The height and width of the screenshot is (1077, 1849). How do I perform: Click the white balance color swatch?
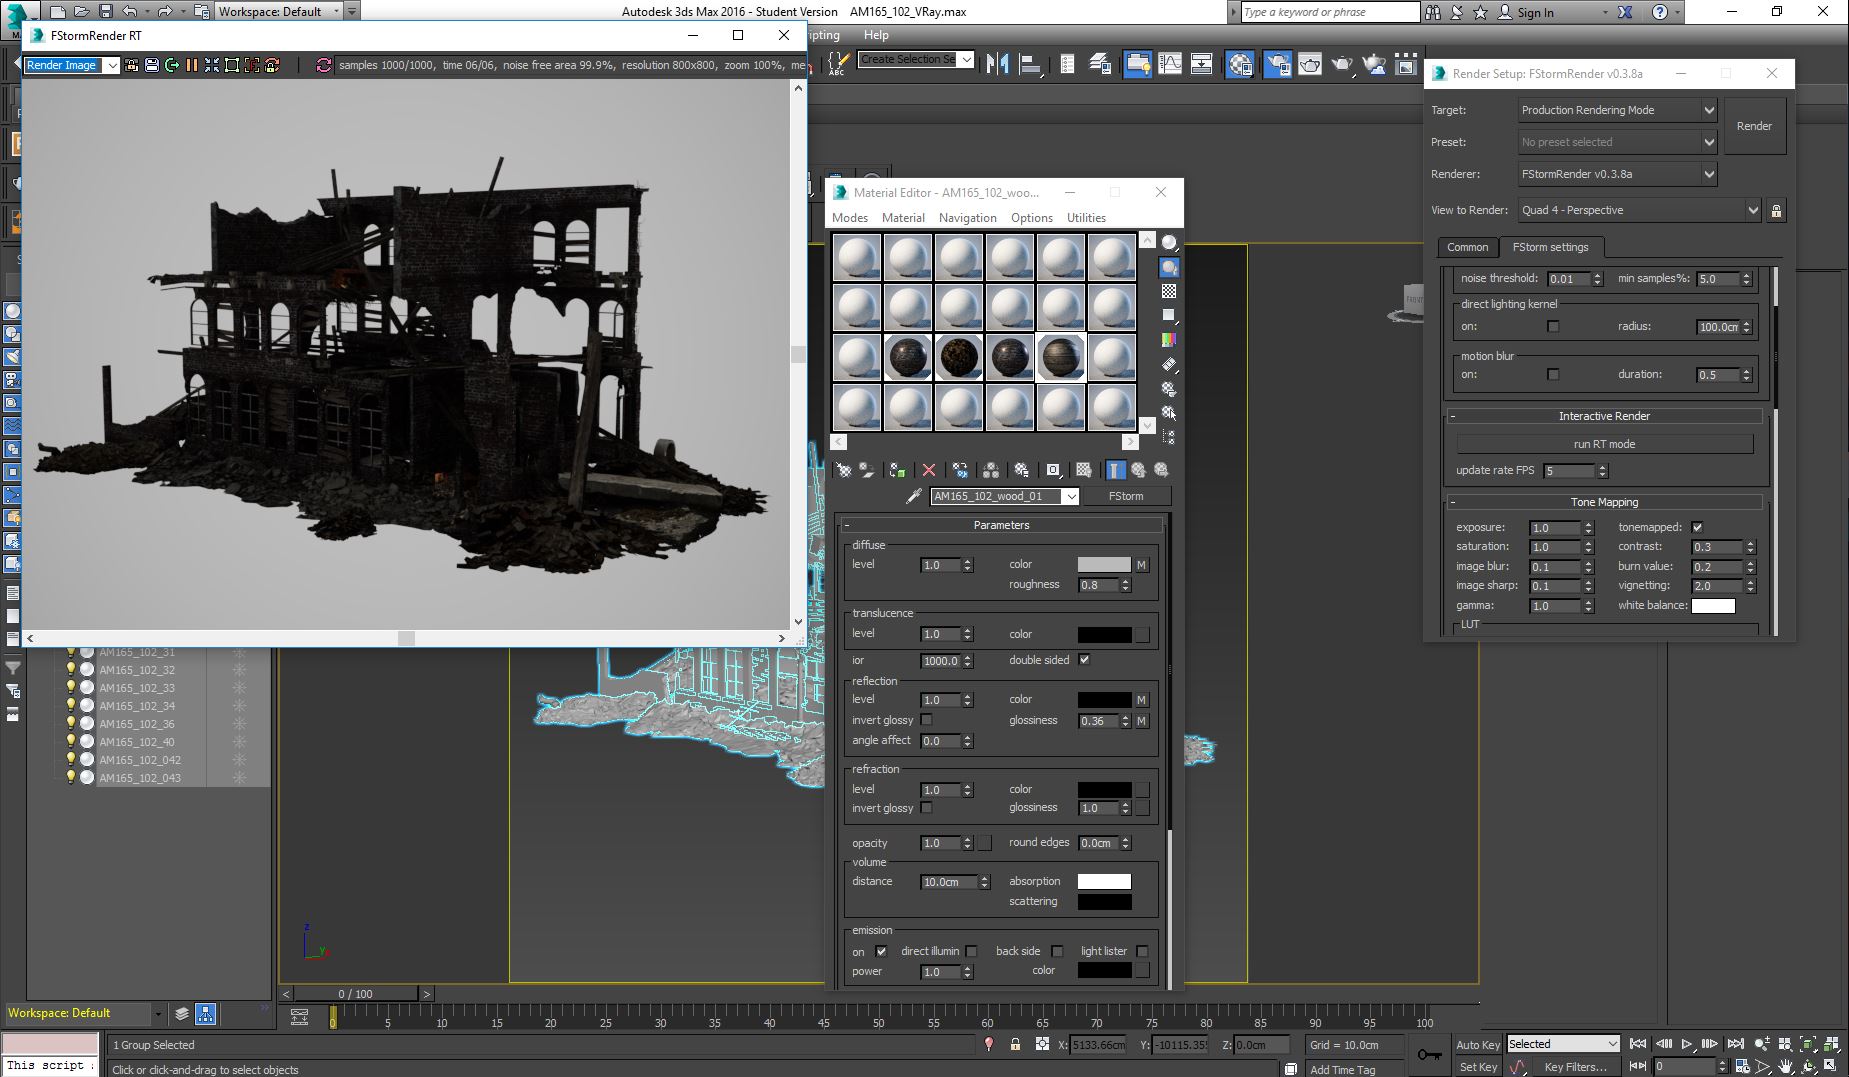click(x=1712, y=606)
